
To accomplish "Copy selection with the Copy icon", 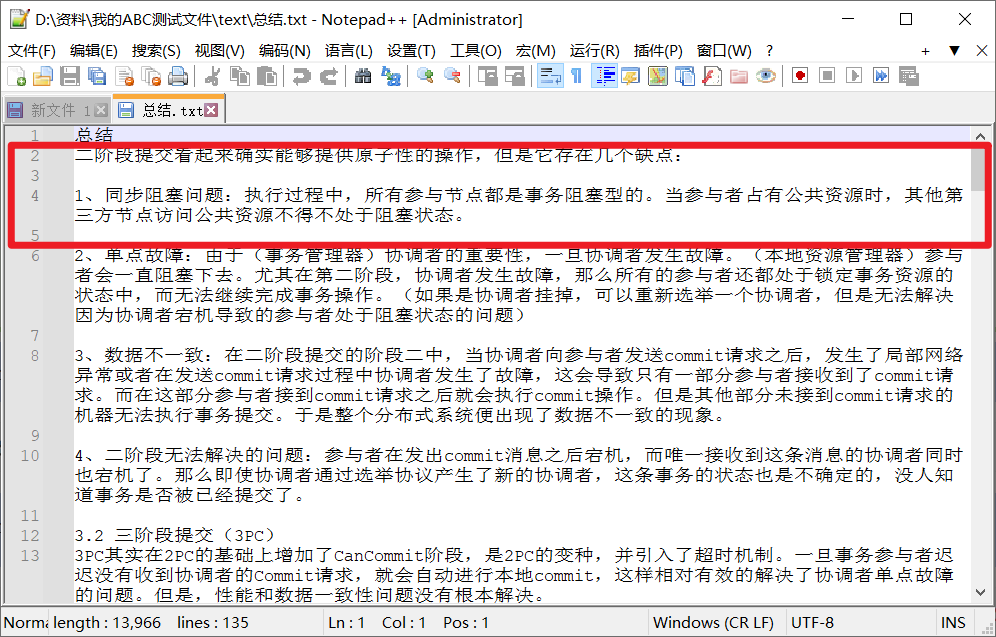I will pyautogui.click(x=239, y=76).
